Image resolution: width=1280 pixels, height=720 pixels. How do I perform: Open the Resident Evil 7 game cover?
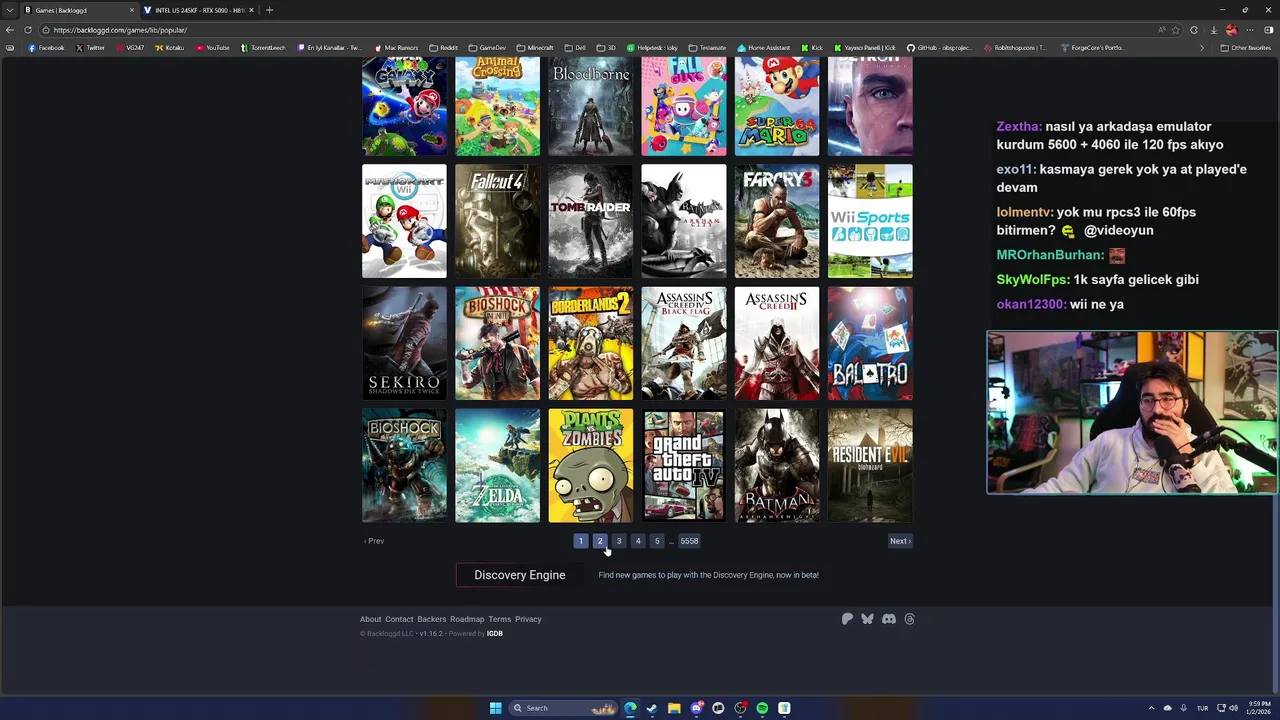point(870,466)
